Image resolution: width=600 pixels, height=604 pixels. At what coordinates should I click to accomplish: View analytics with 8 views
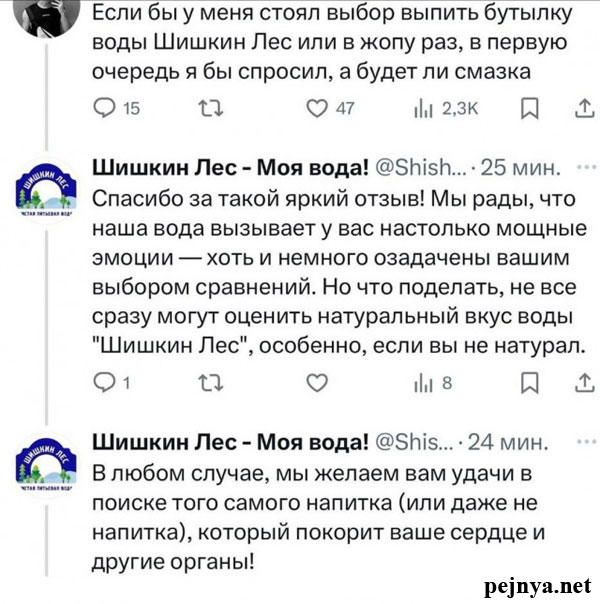coord(422,381)
